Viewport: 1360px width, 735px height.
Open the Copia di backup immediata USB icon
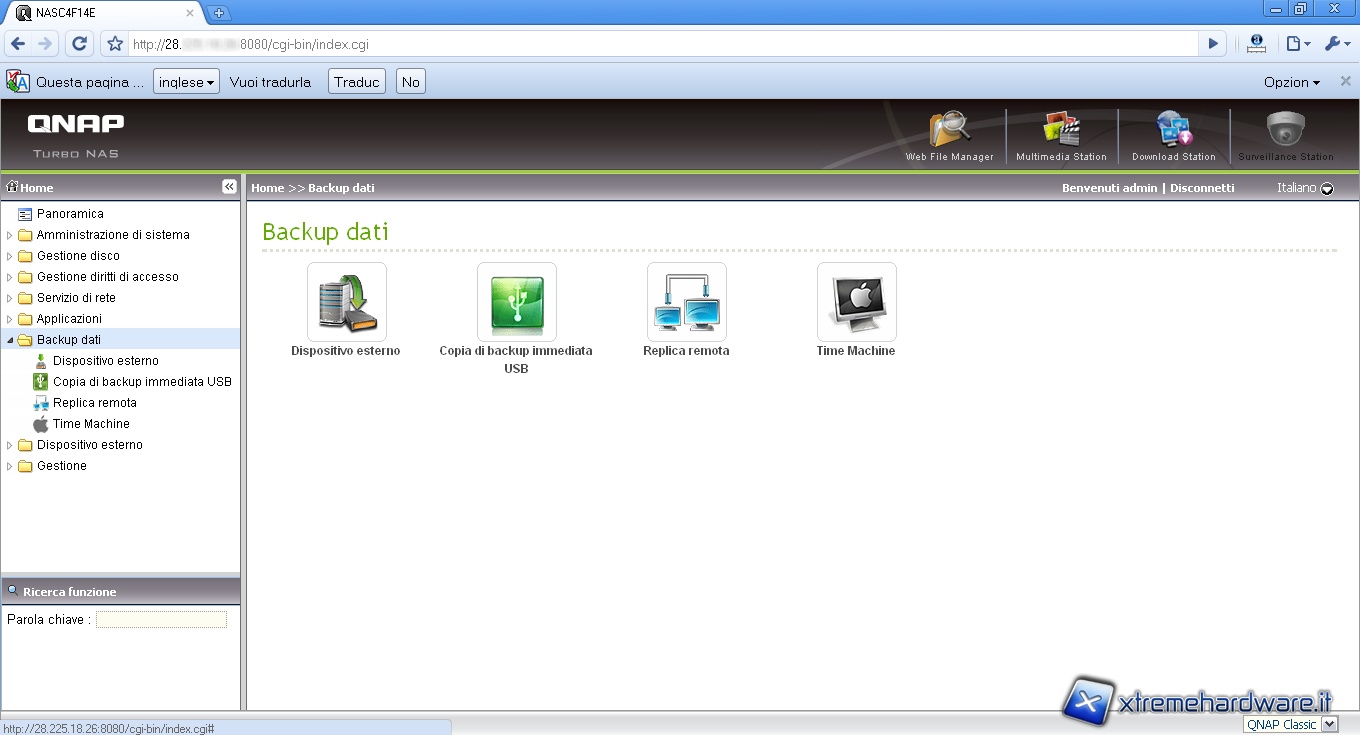pos(516,302)
